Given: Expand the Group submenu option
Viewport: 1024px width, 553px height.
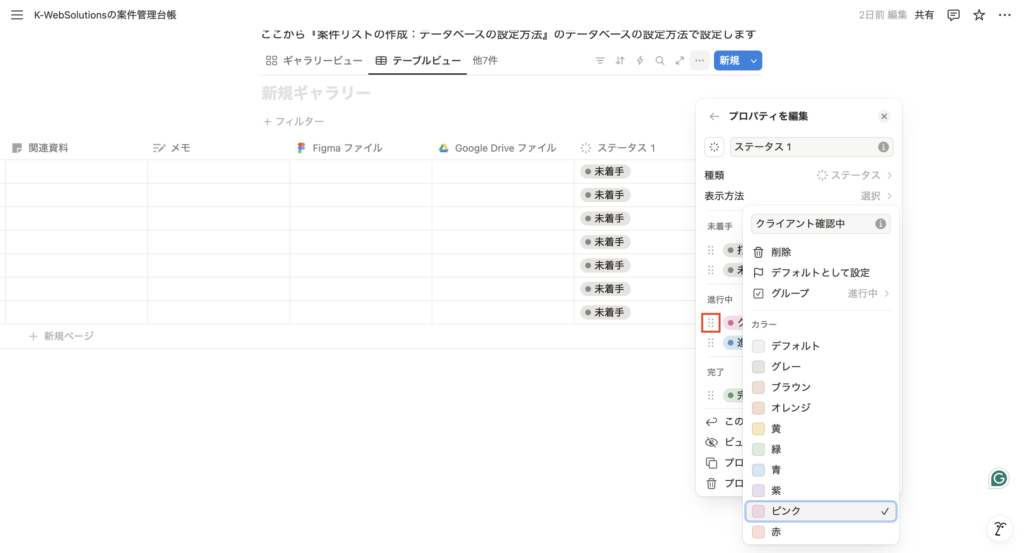Looking at the screenshot, I should [x=820, y=293].
